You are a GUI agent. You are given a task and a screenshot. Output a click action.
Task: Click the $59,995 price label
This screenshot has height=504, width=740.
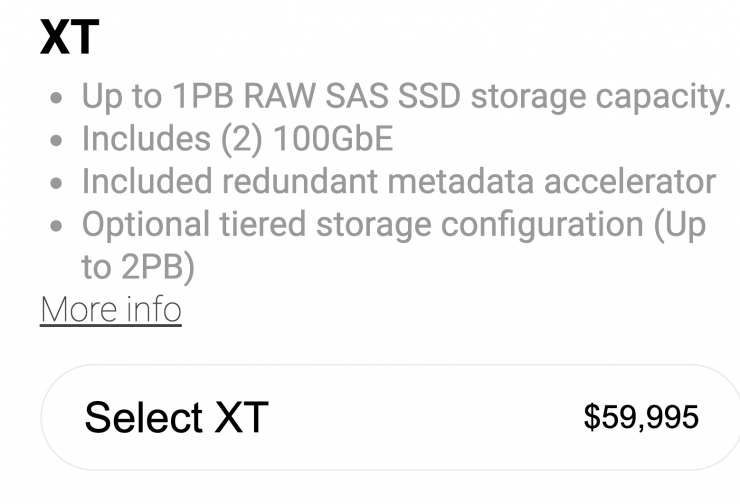(x=641, y=416)
